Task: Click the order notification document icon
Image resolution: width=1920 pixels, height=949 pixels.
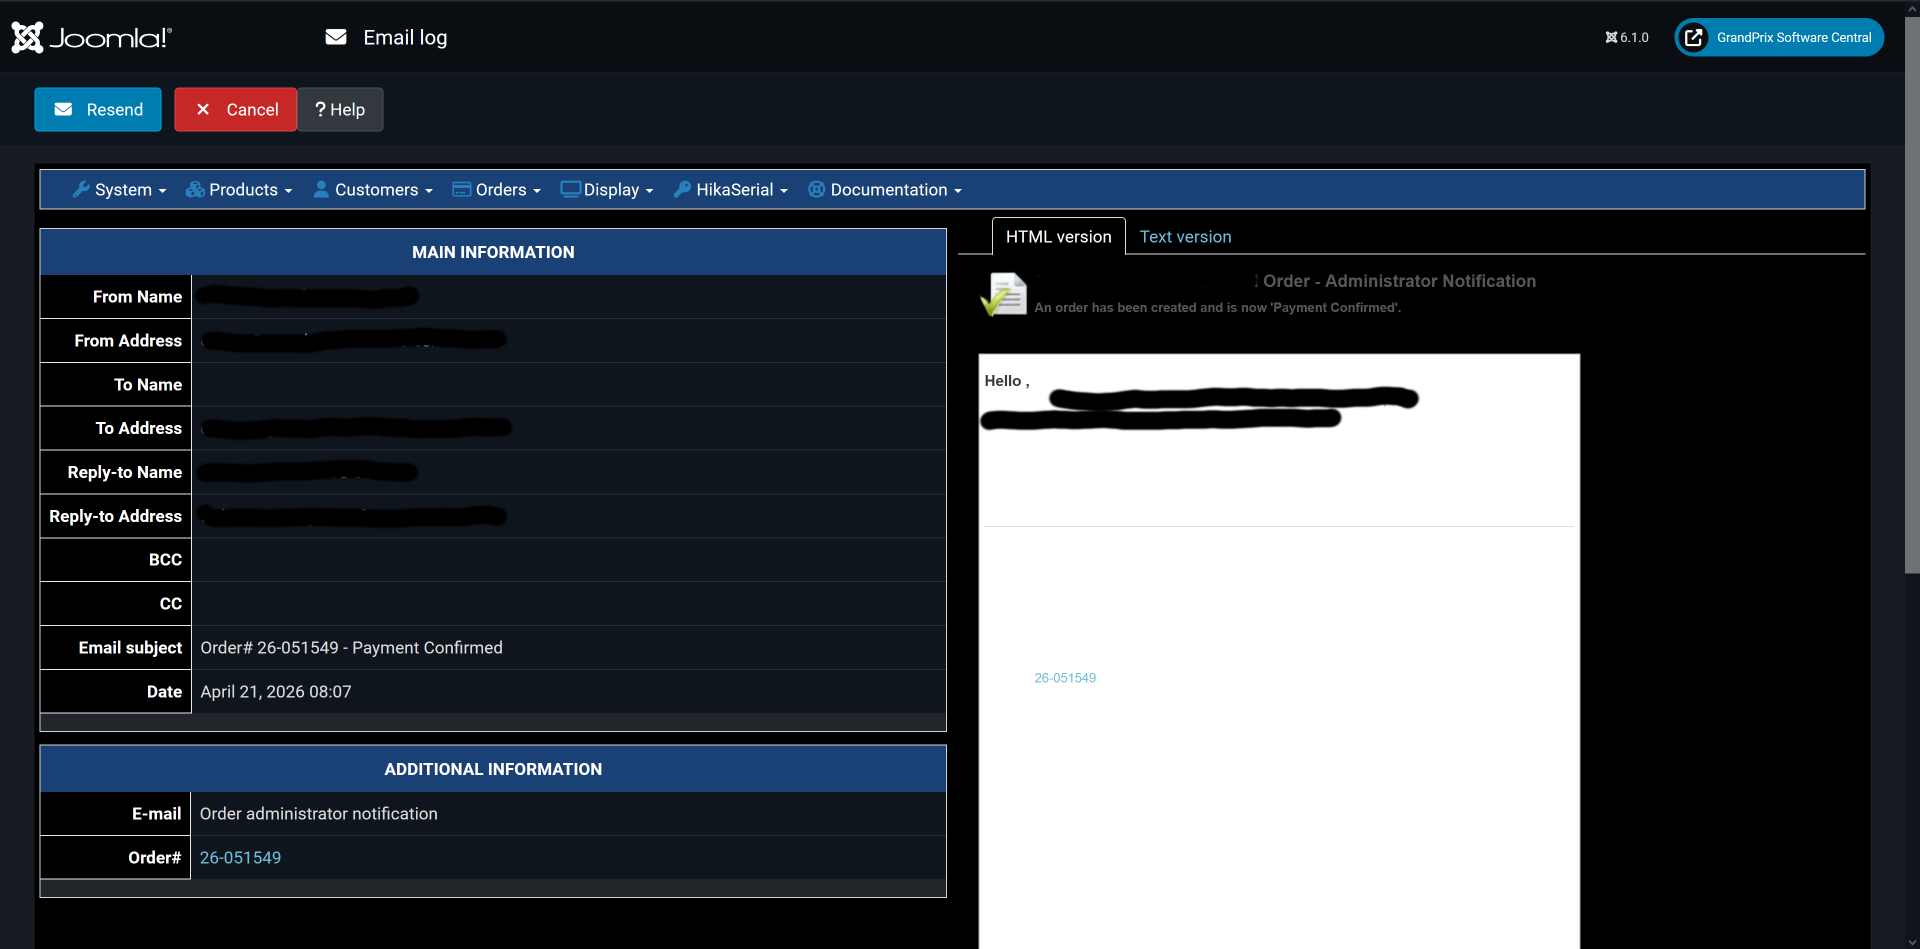Action: (x=1004, y=294)
